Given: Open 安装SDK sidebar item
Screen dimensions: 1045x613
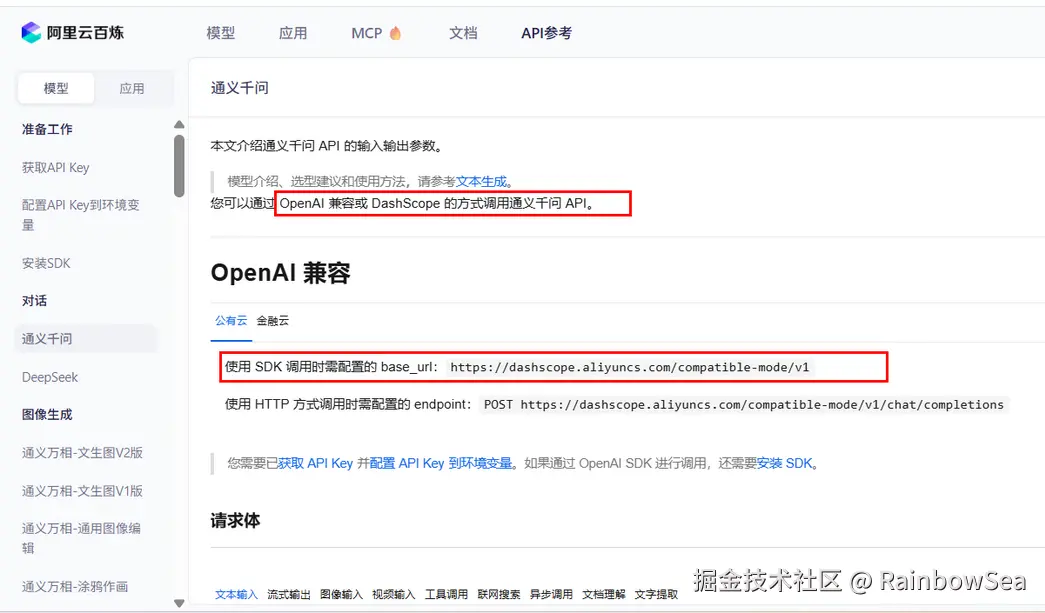Looking at the screenshot, I should tap(46, 263).
